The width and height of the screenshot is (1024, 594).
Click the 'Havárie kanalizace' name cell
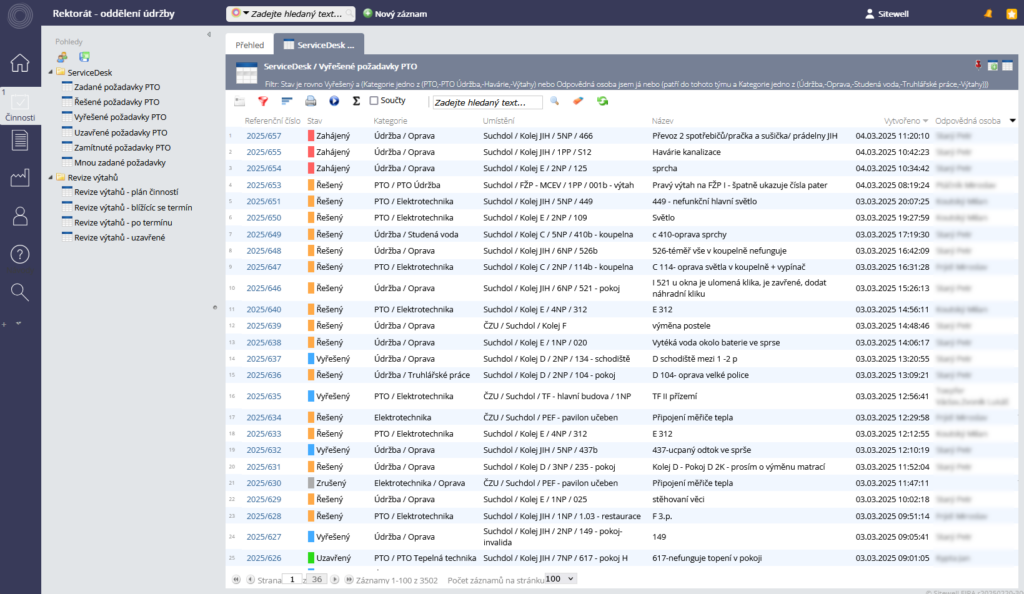686,152
